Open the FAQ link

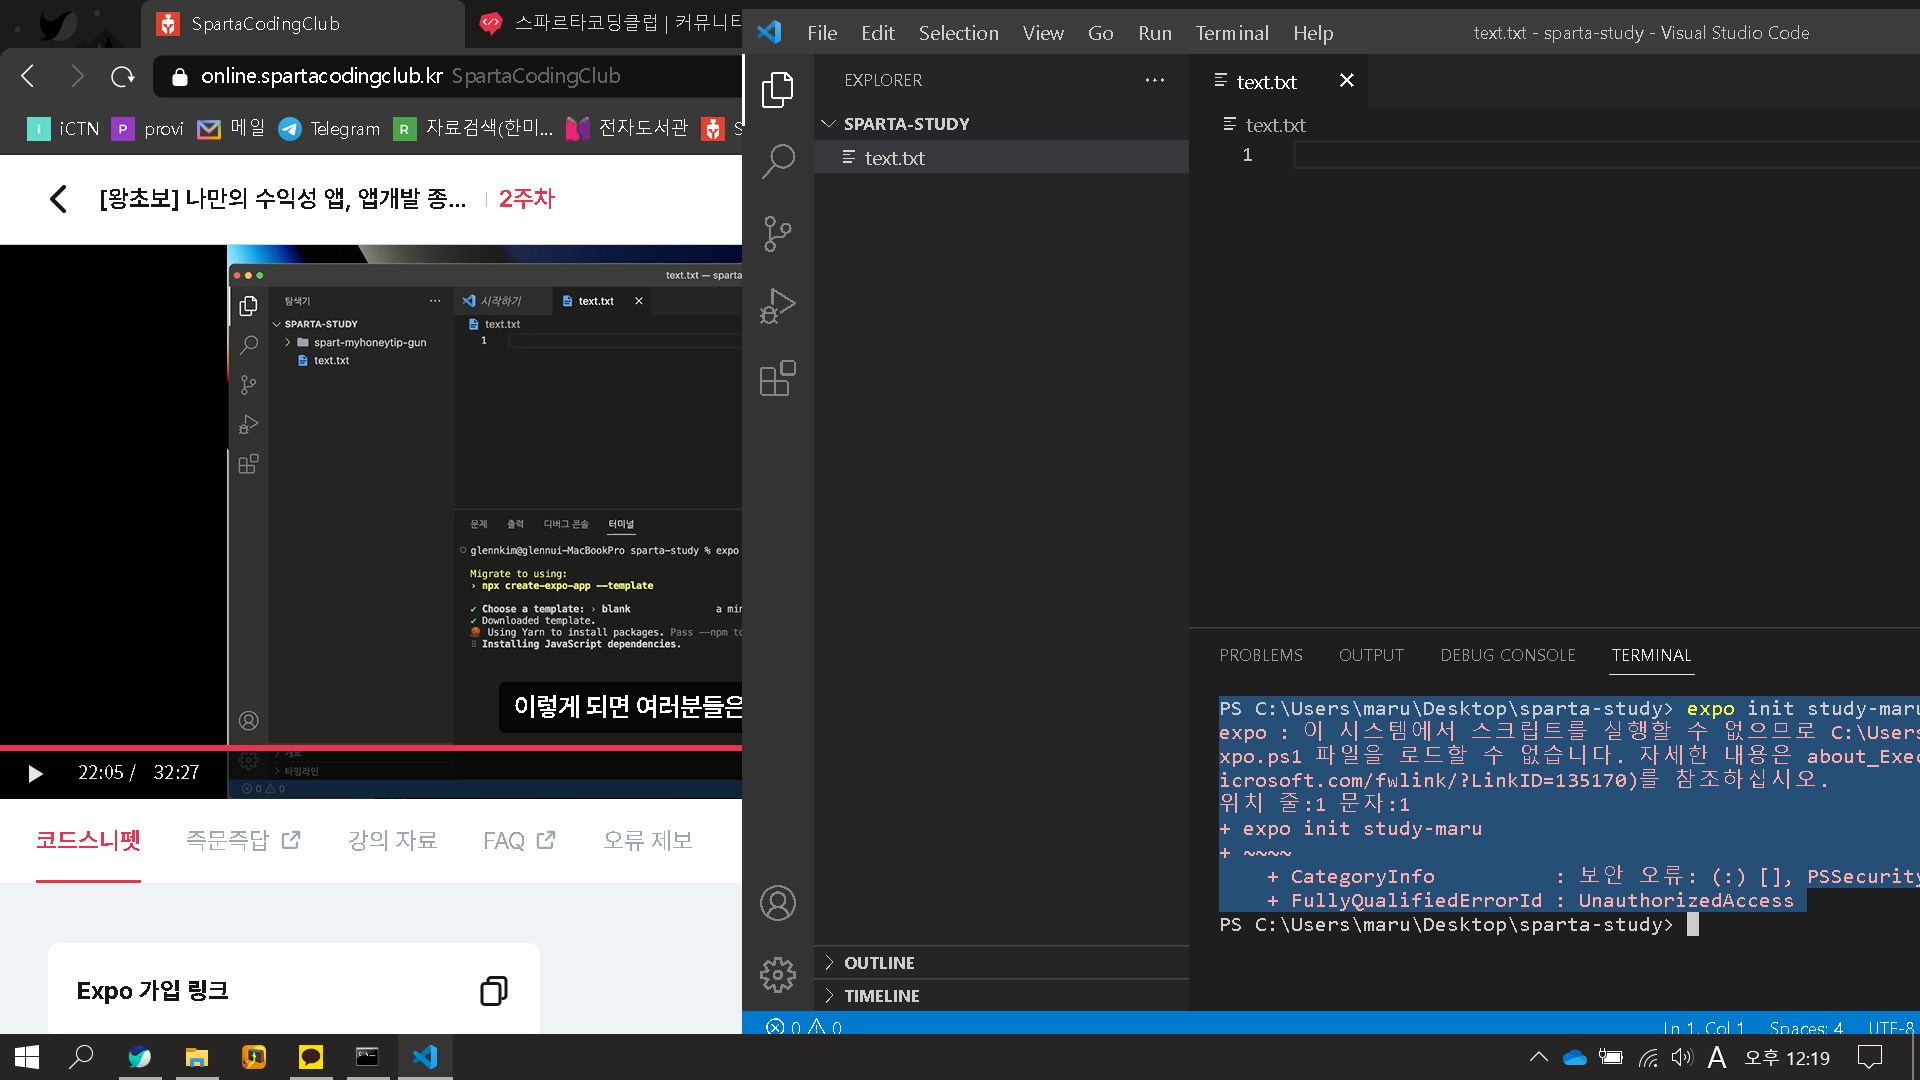(x=519, y=840)
